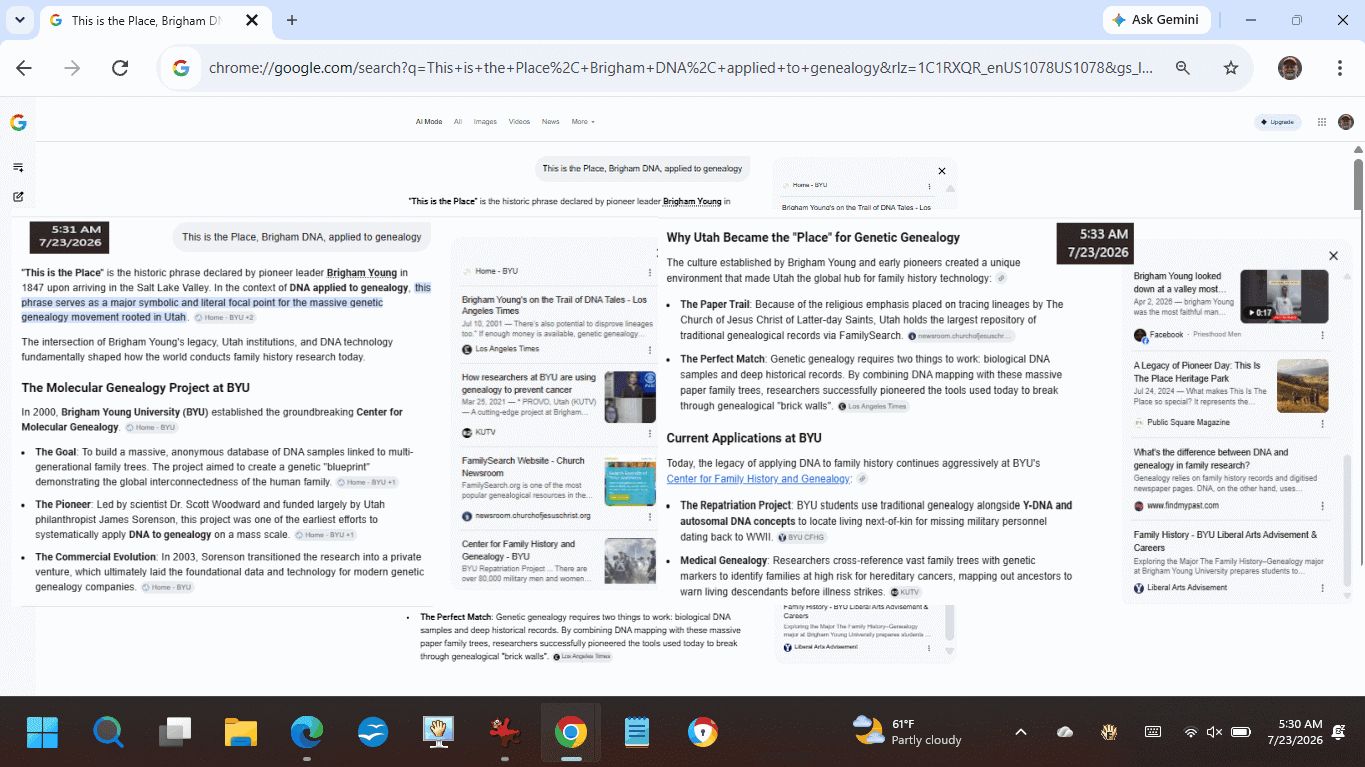Click the Google logo in left sidebar
This screenshot has height=767, width=1365.
click(x=18, y=123)
